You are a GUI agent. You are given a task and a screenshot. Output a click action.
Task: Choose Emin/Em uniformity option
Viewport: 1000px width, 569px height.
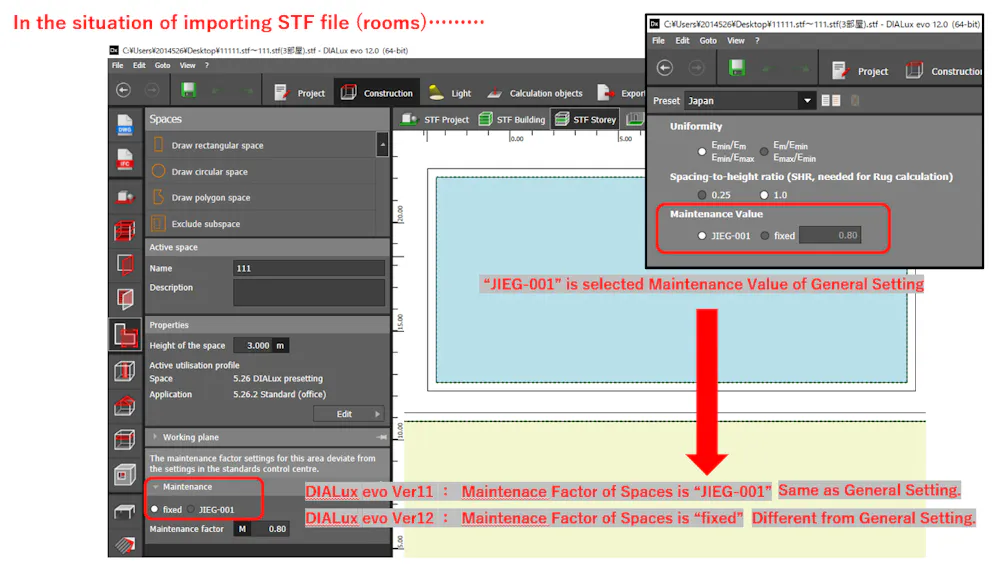pyautogui.click(x=702, y=152)
